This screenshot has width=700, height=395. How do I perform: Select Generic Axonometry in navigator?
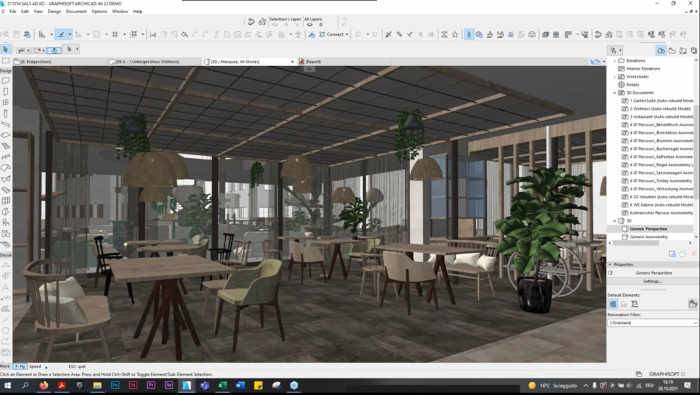tap(649, 237)
